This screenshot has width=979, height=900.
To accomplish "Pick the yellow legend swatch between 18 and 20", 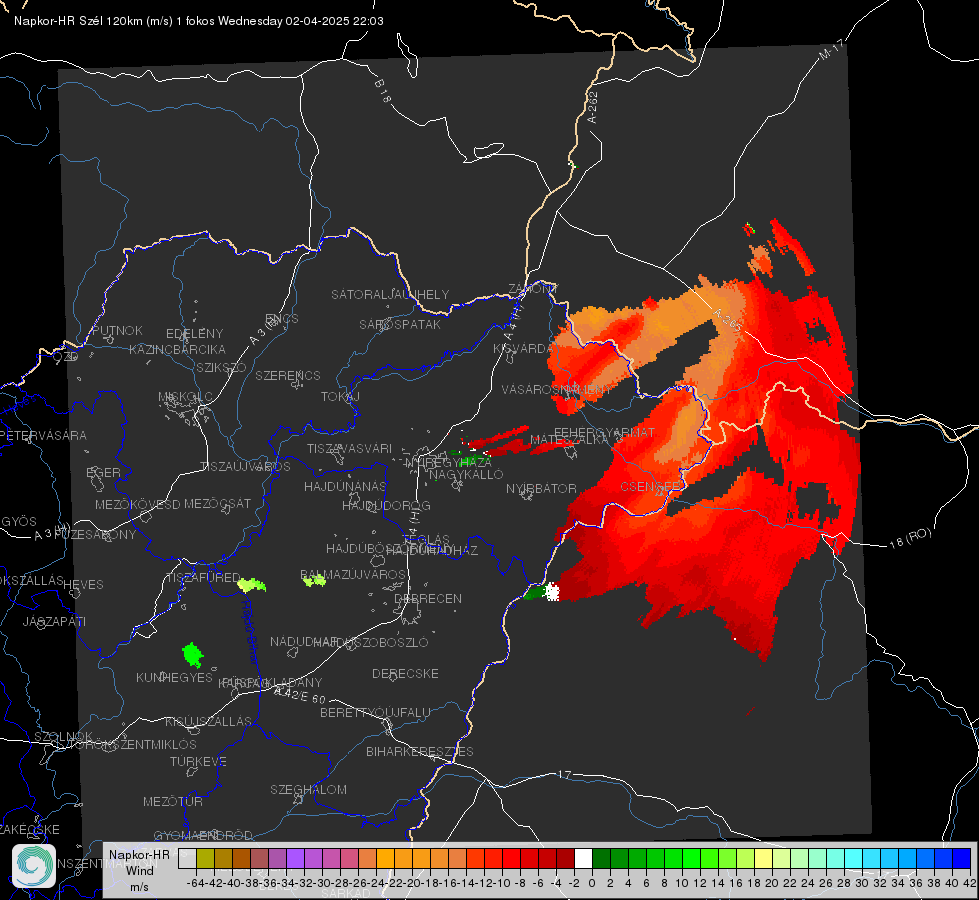I will (x=763, y=859).
